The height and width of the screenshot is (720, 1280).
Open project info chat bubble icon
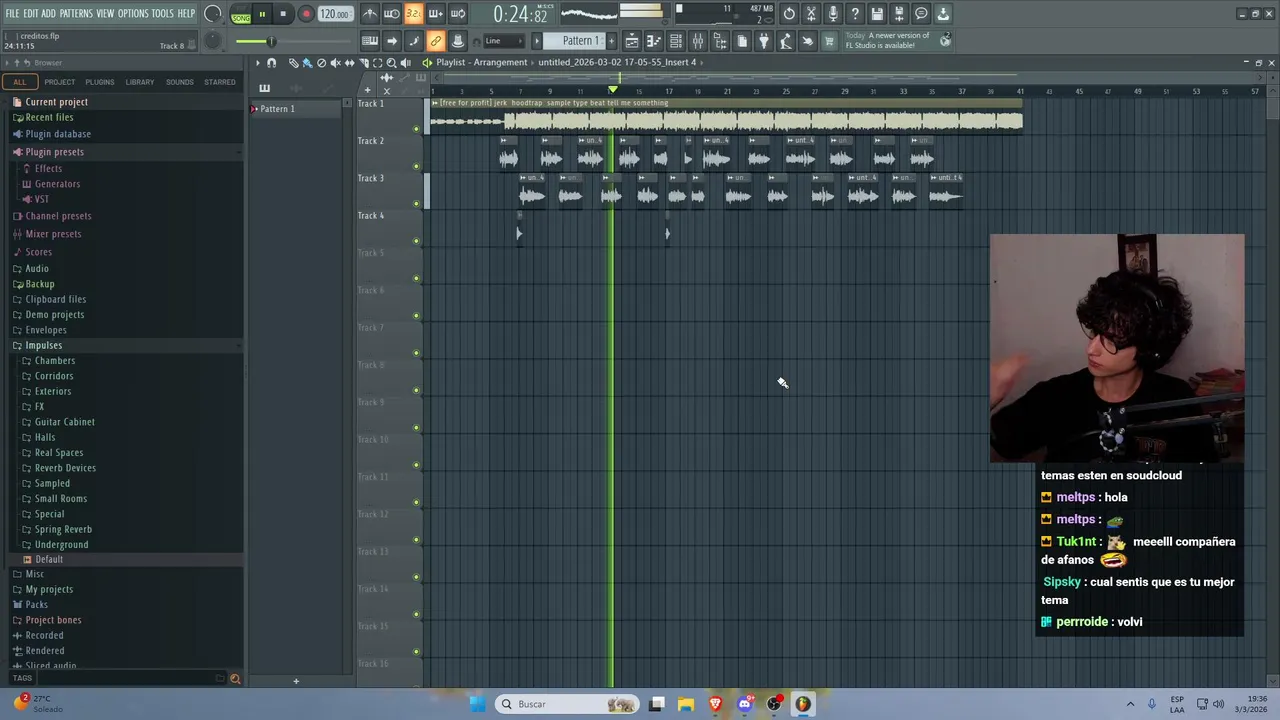pos(921,14)
